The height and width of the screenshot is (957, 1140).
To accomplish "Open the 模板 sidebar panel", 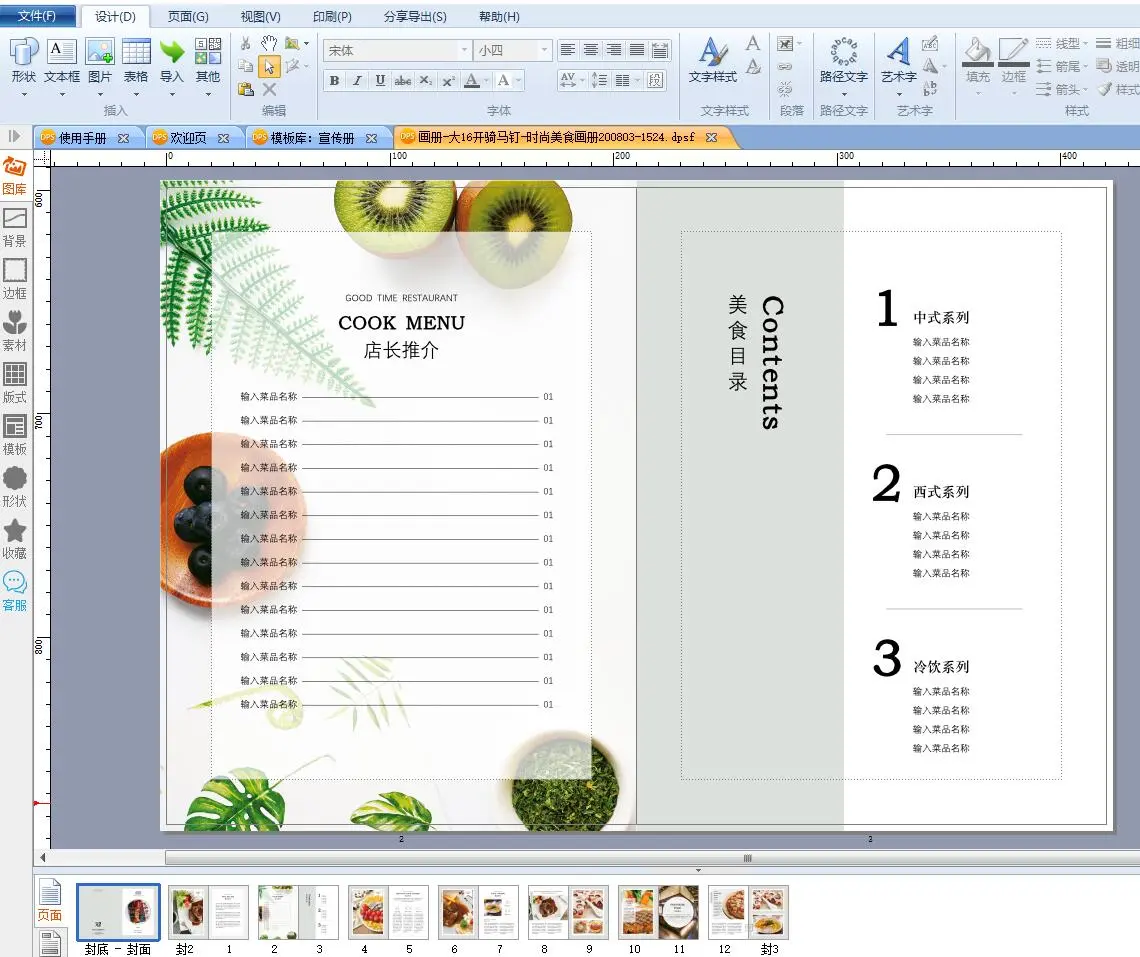I will (15, 436).
